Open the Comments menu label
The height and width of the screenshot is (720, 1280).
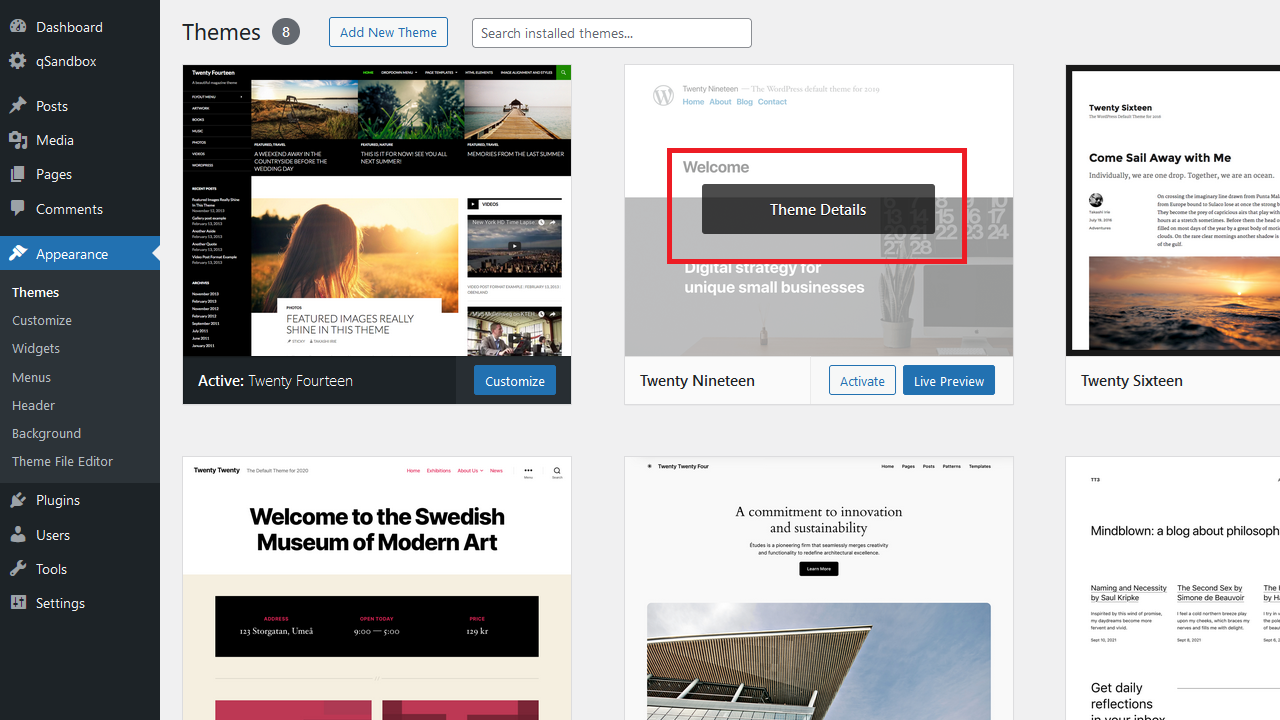(69, 209)
